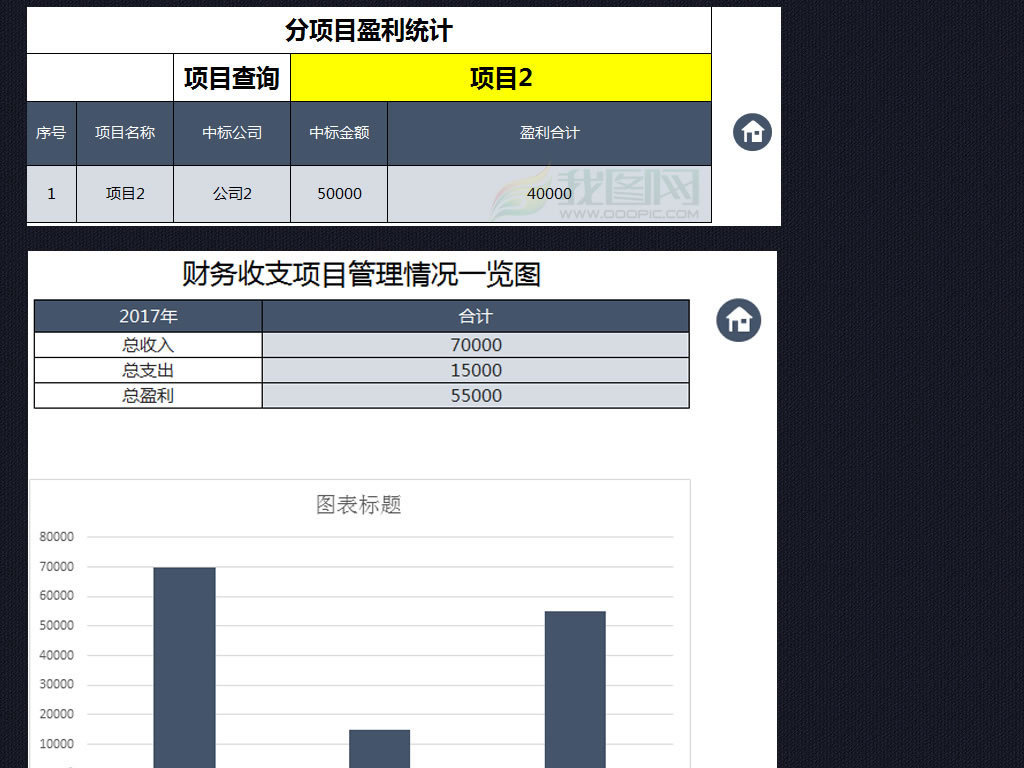Select the 图表标题 chart title
1024x768 pixels.
coord(359,504)
